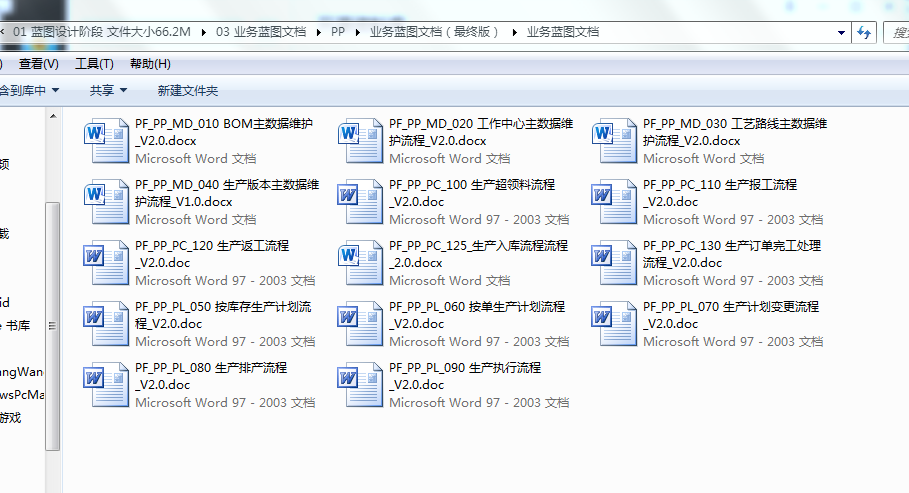Expand the 共享 dropdown in toolbar
Image resolution: width=909 pixels, height=493 pixels.
[x=108, y=90]
